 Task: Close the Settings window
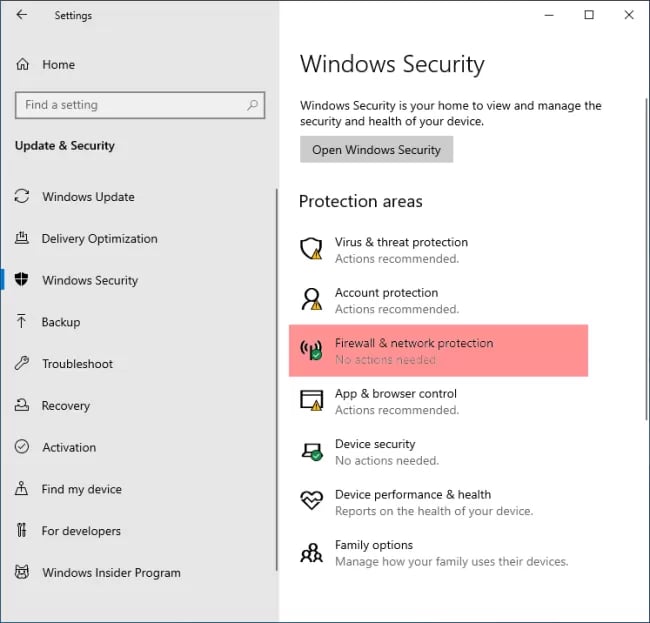629,15
